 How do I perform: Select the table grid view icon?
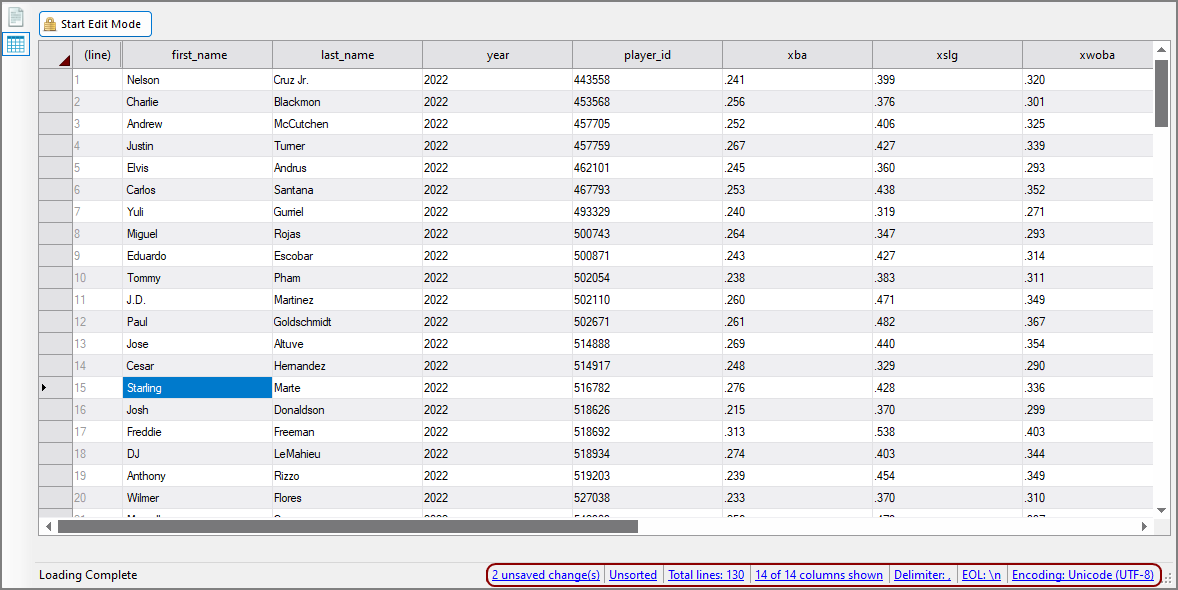[16, 44]
